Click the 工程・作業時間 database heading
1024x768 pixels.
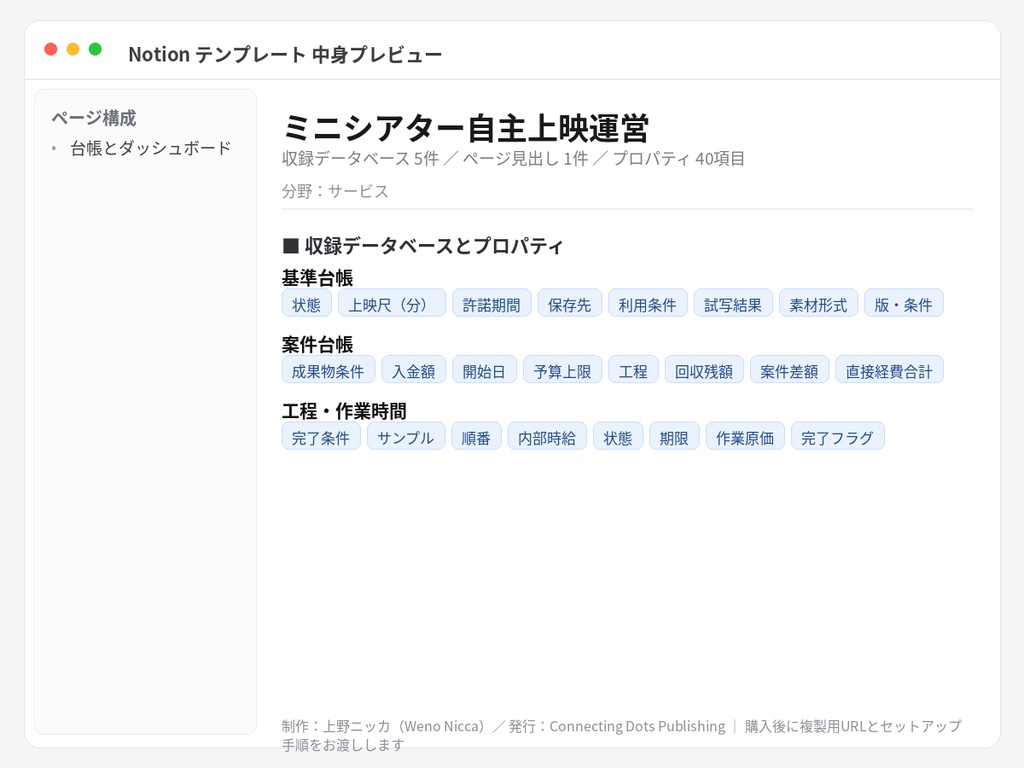tap(344, 411)
